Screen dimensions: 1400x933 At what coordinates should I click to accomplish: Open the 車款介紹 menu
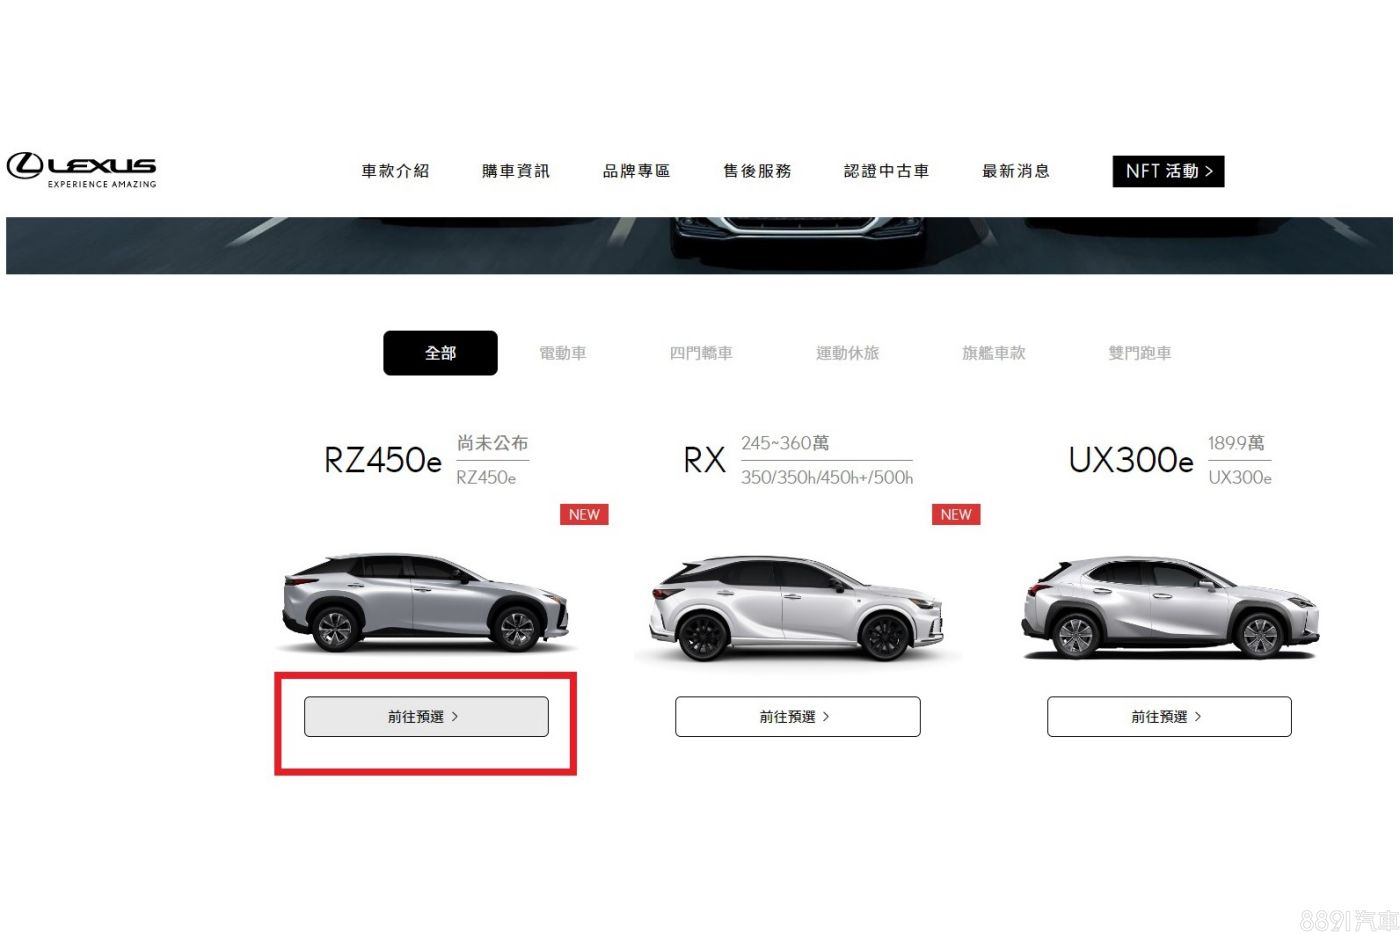[x=395, y=171]
